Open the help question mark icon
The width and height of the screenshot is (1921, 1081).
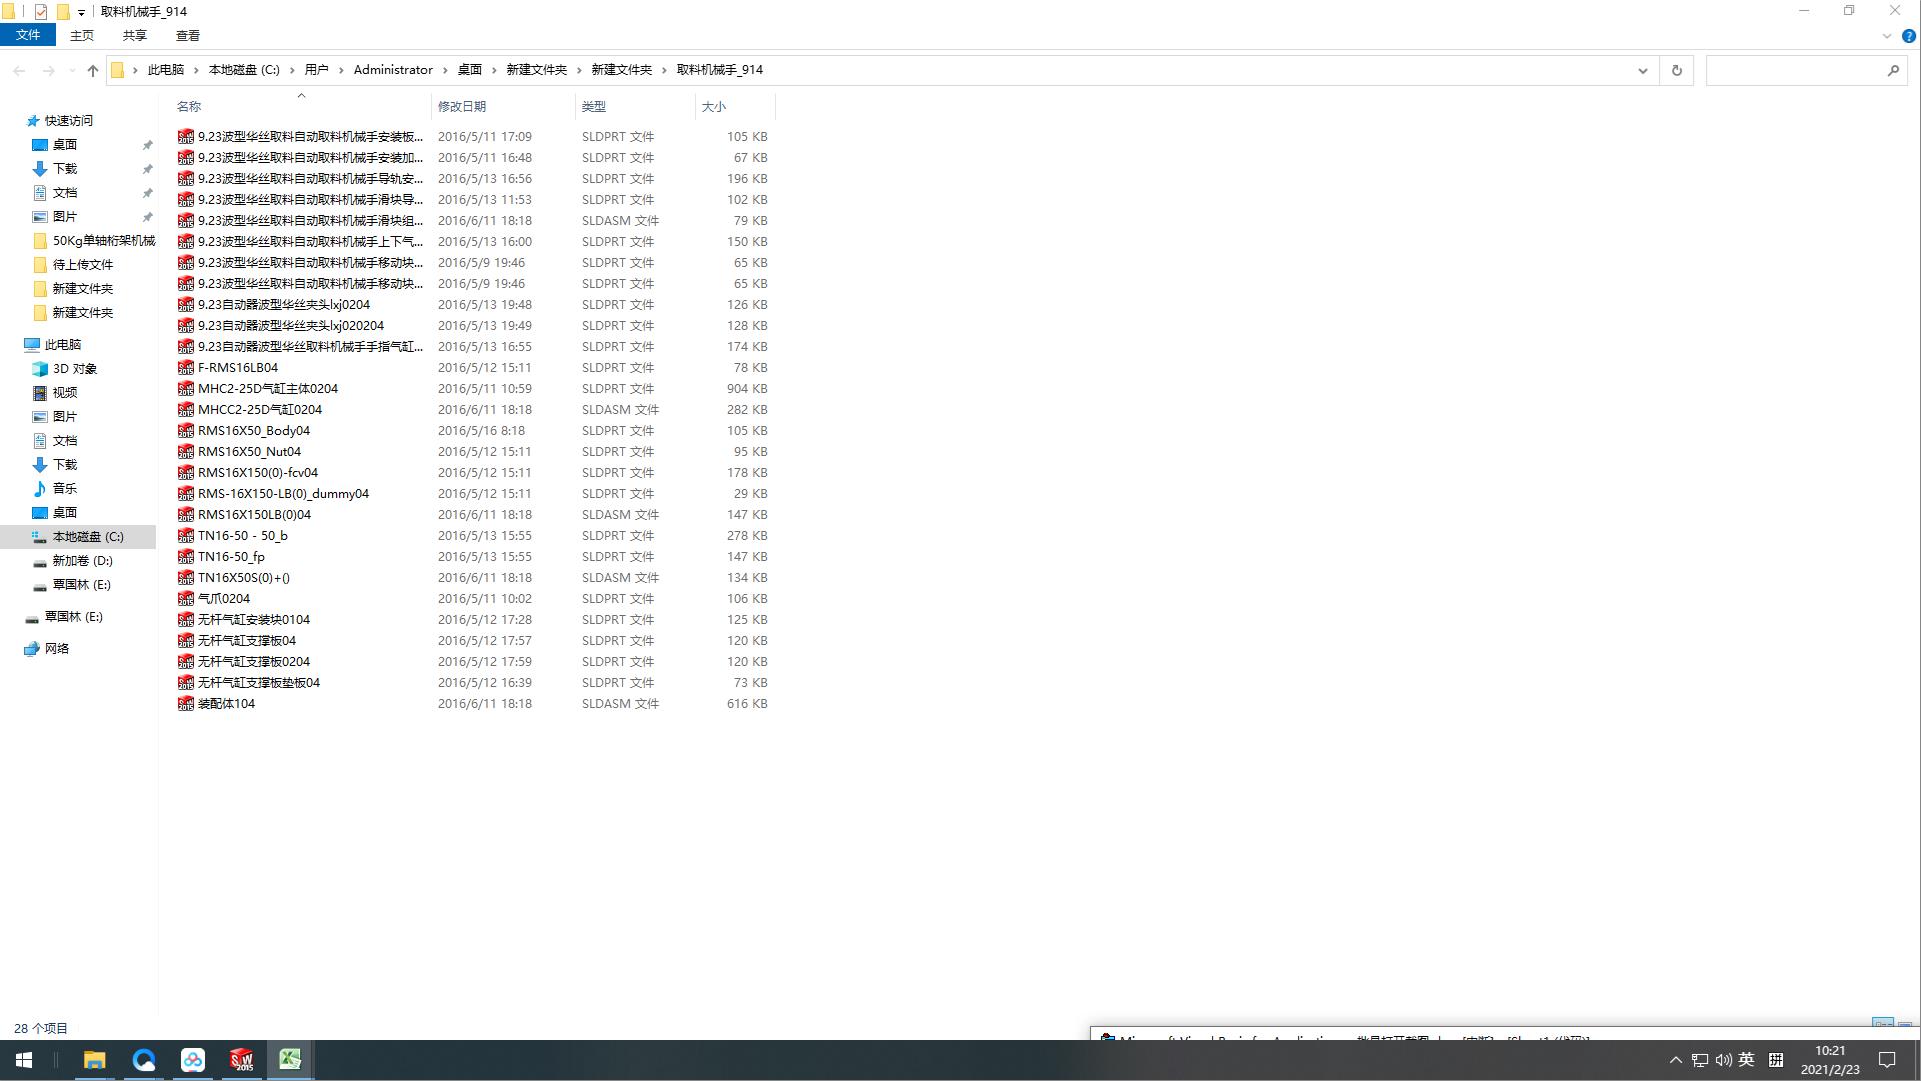pos(1908,36)
